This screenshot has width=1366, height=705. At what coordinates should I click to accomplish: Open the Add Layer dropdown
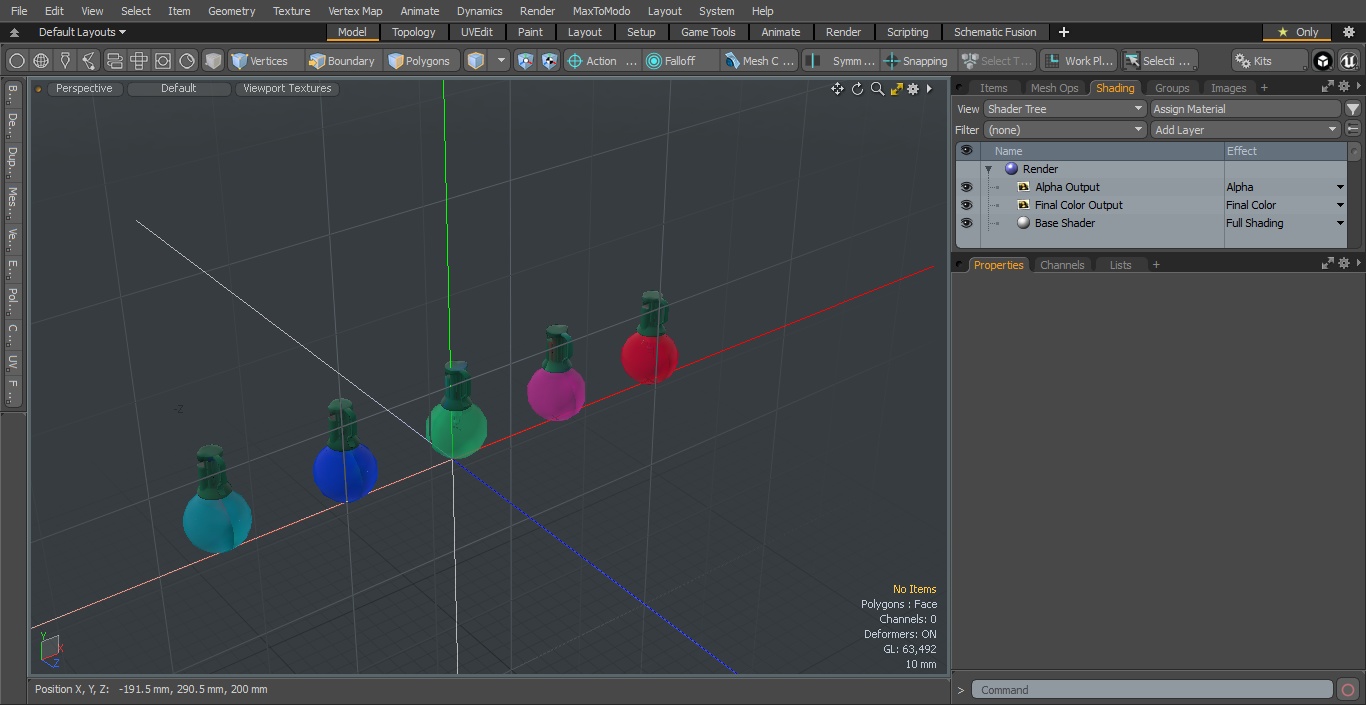1245,130
